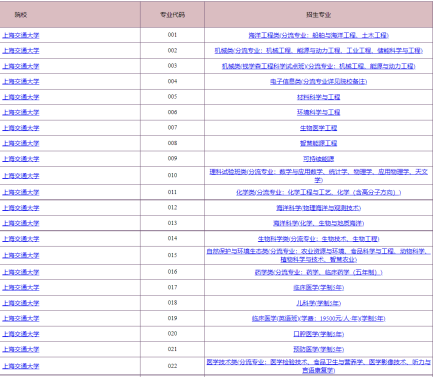Open the 理科试验班类 major link
433x377 pixels.
(x=318, y=176)
